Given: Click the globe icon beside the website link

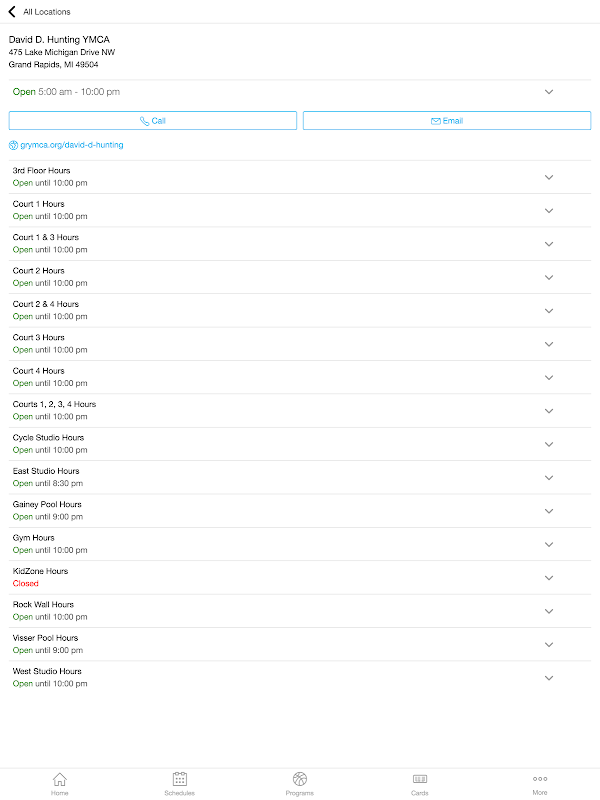Looking at the screenshot, I should (13, 145).
